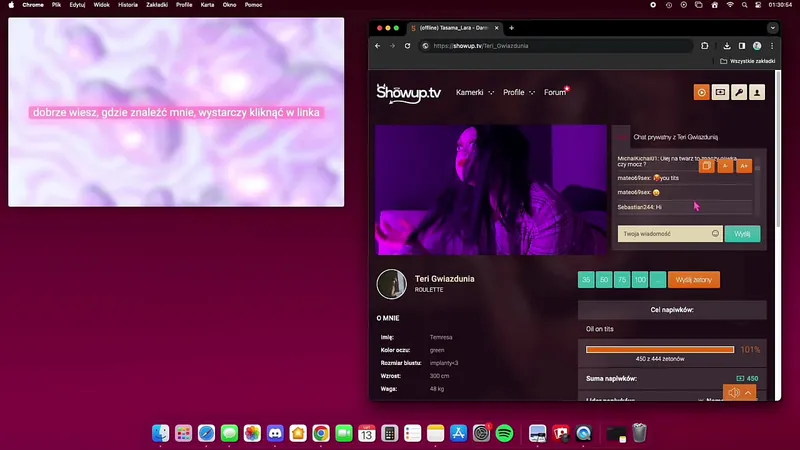This screenshot has width=800, height=450.
Task: Open Discord from the Dock
Action: click(x=275, y=433)
